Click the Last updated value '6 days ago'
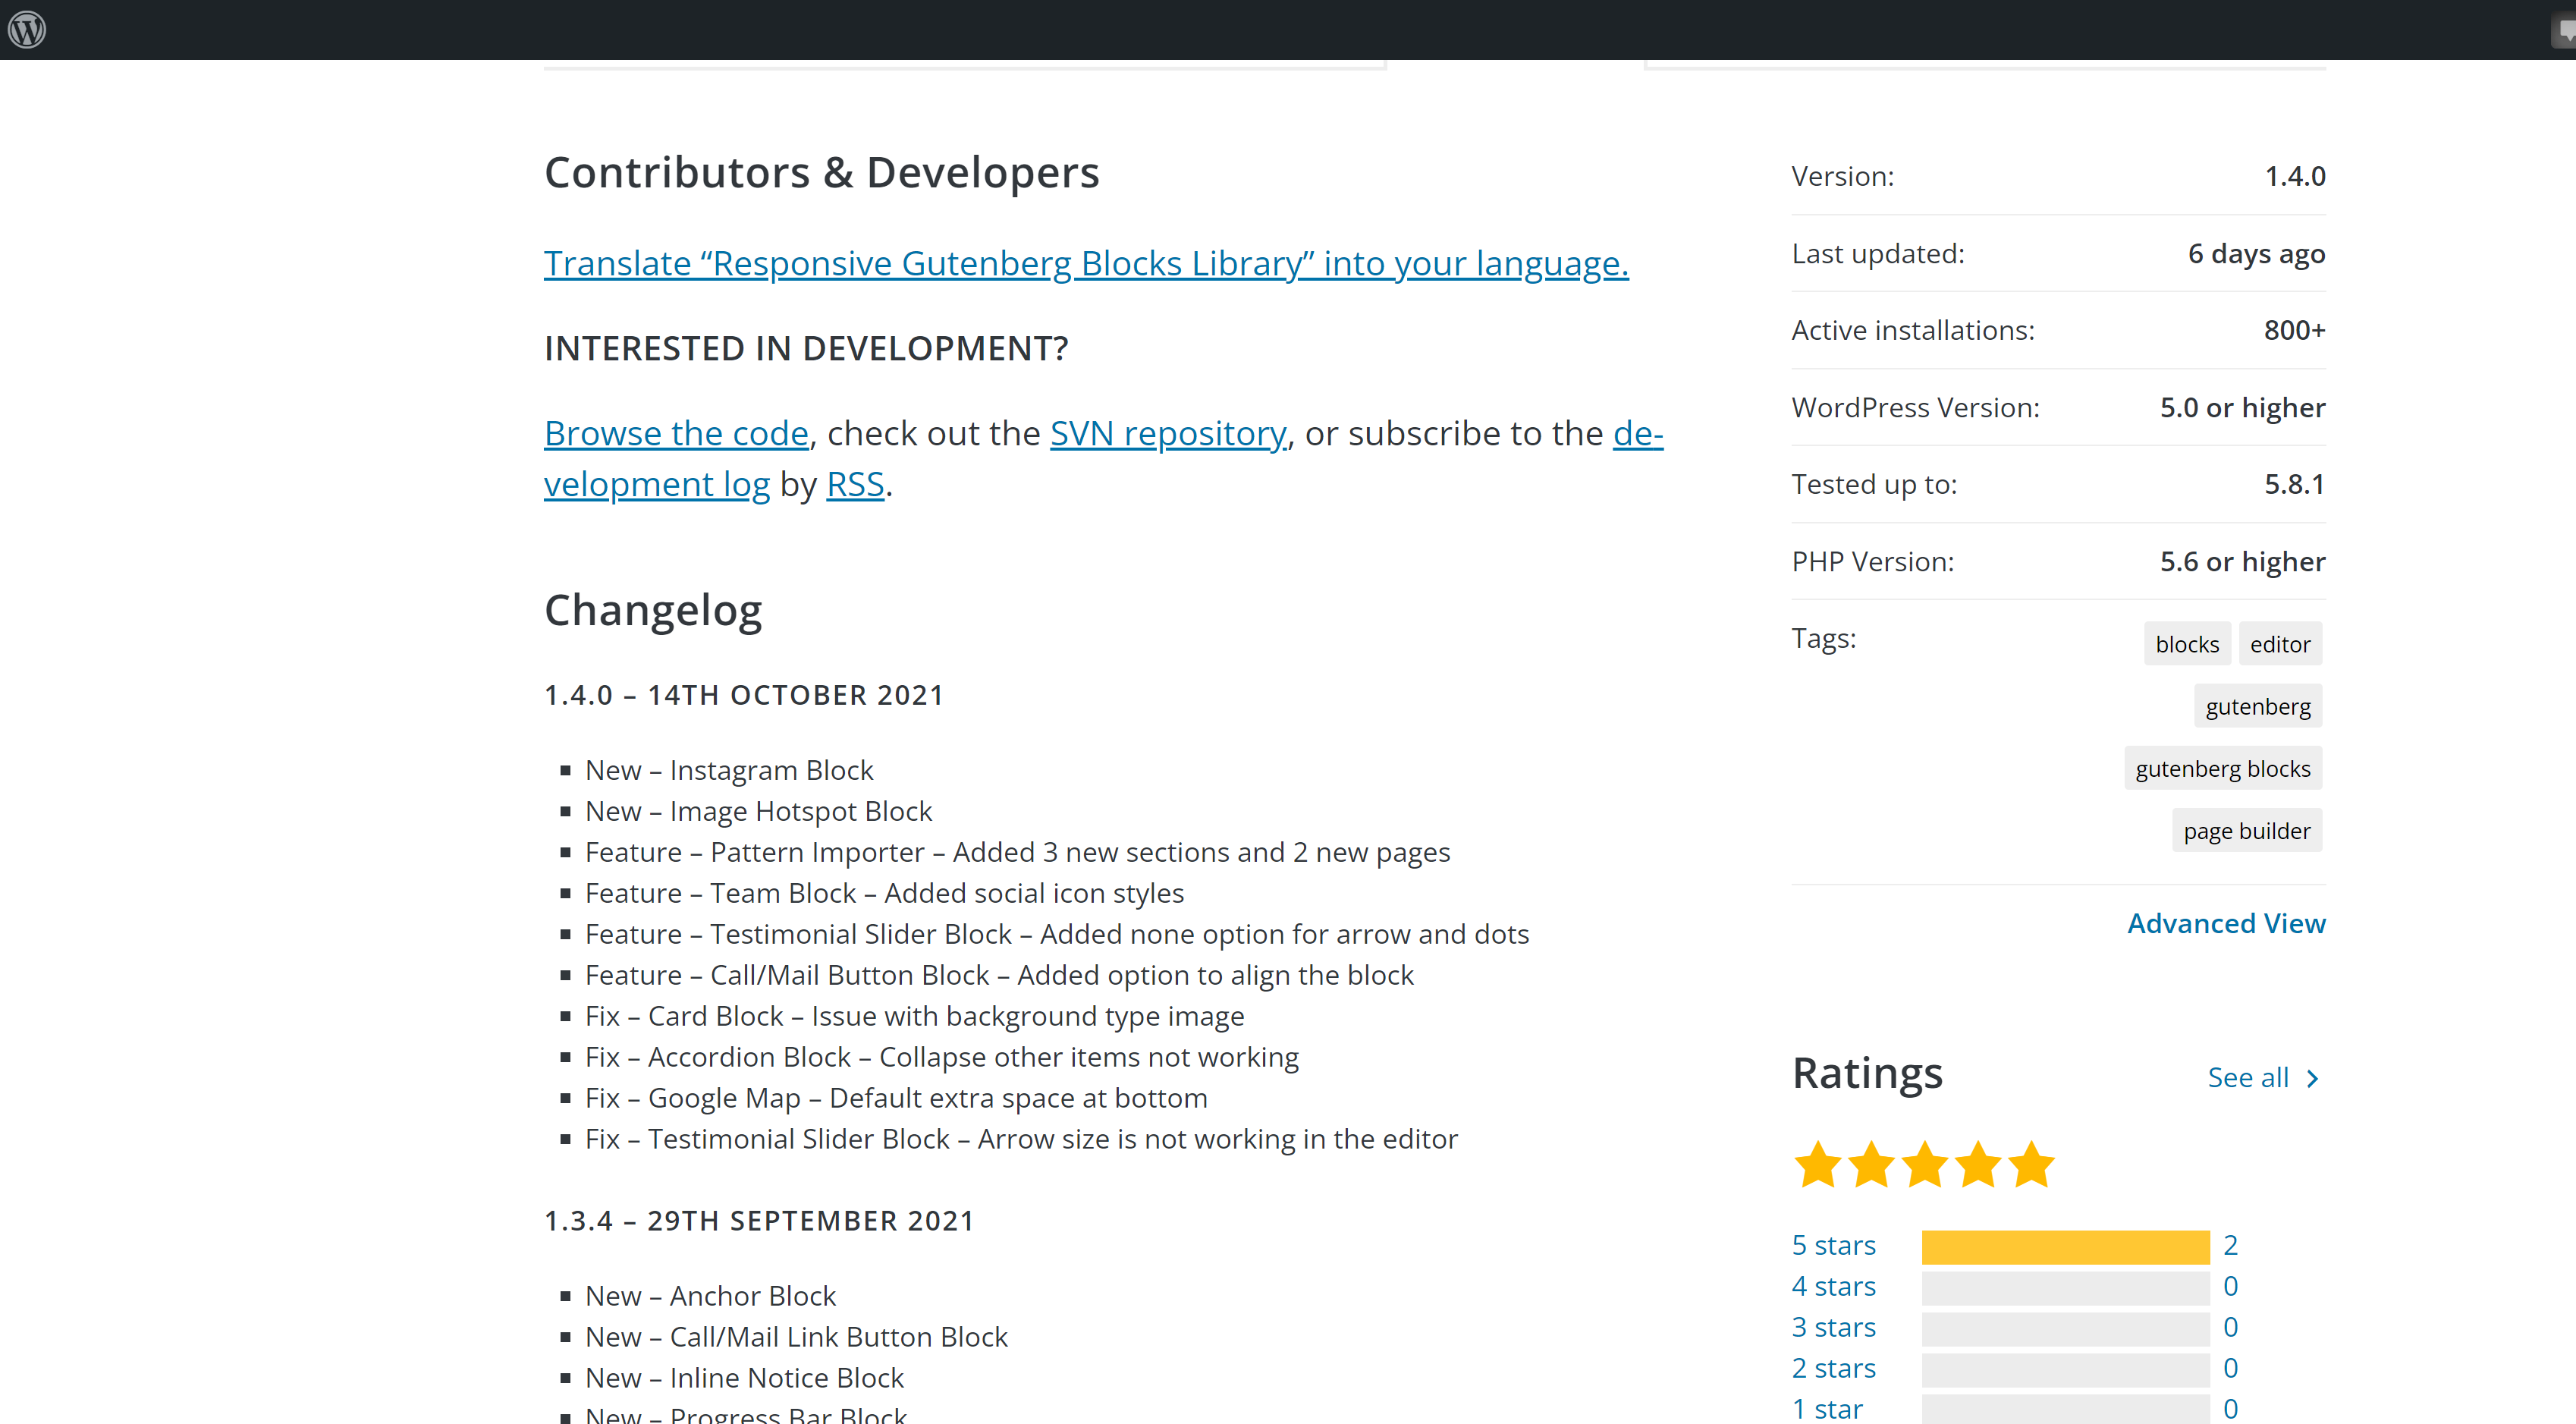 [2256, 254]
